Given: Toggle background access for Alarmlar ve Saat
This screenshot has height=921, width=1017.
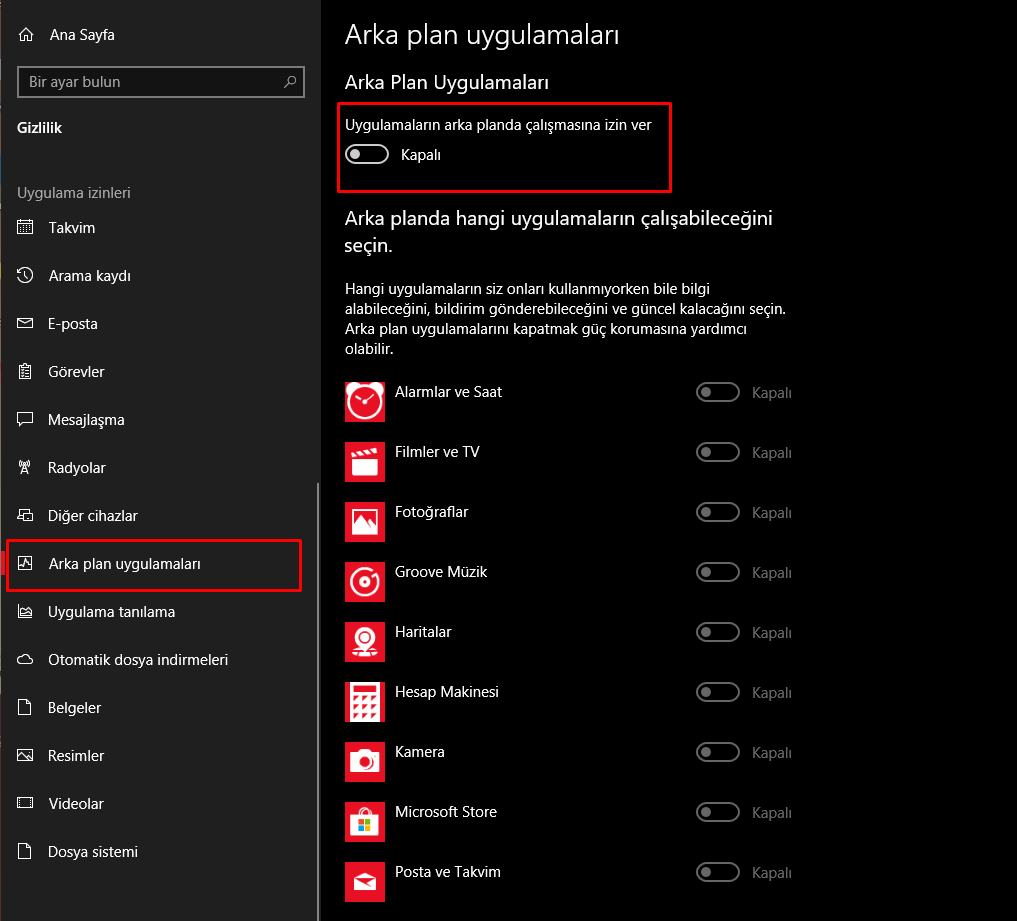Looking at the screenshot, I should (x=718, y=392).
